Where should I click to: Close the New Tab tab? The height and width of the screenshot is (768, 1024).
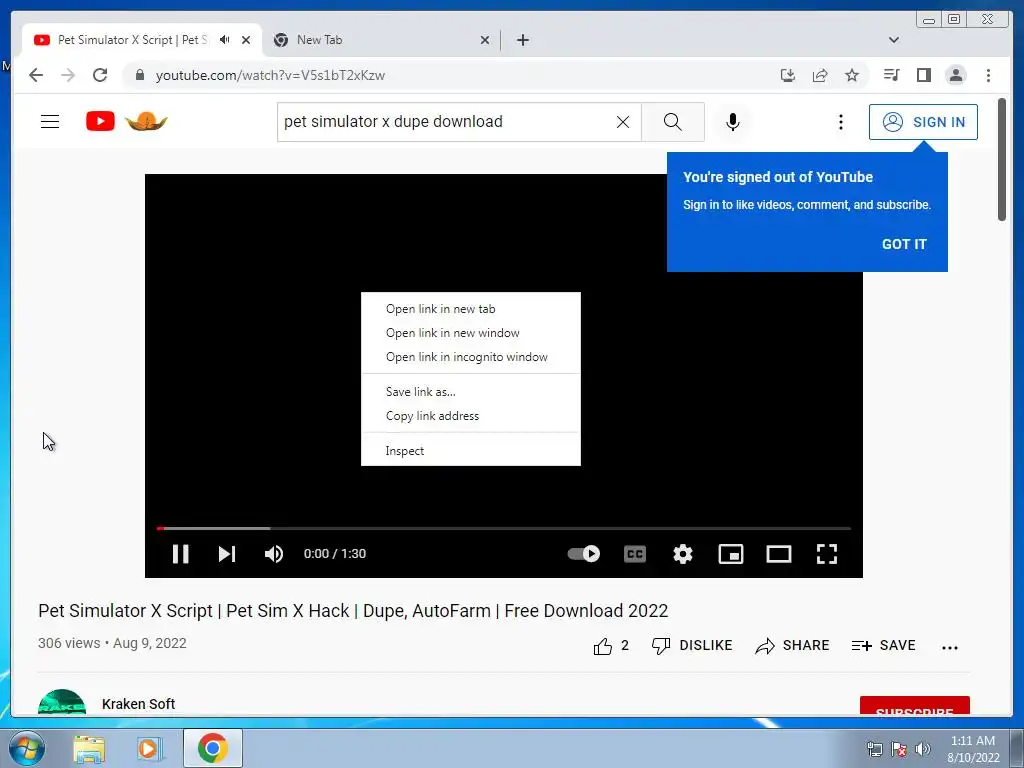(x=485, y=40)
